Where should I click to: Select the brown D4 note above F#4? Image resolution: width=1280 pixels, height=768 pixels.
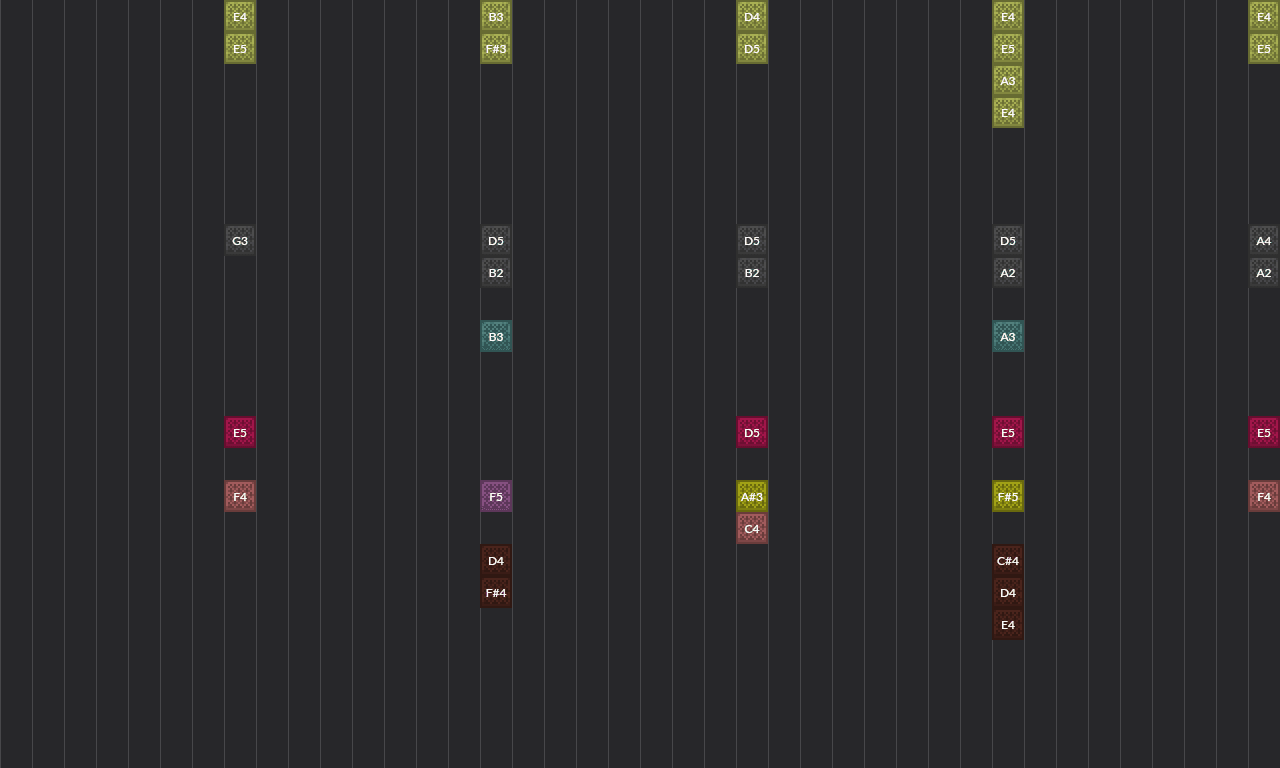point(496,560)
